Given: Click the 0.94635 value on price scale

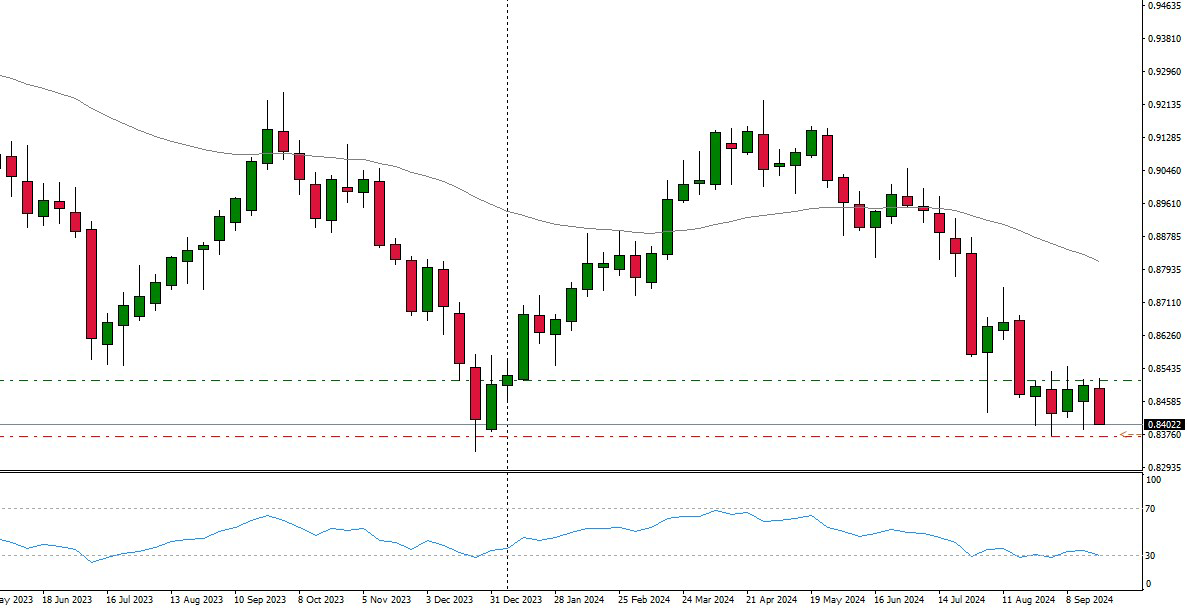Looking at the screenshot, I should [1163, 6].
